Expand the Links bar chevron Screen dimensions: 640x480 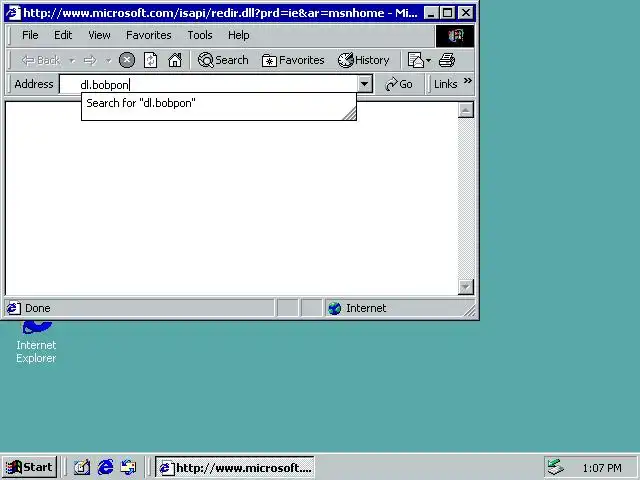468,80
